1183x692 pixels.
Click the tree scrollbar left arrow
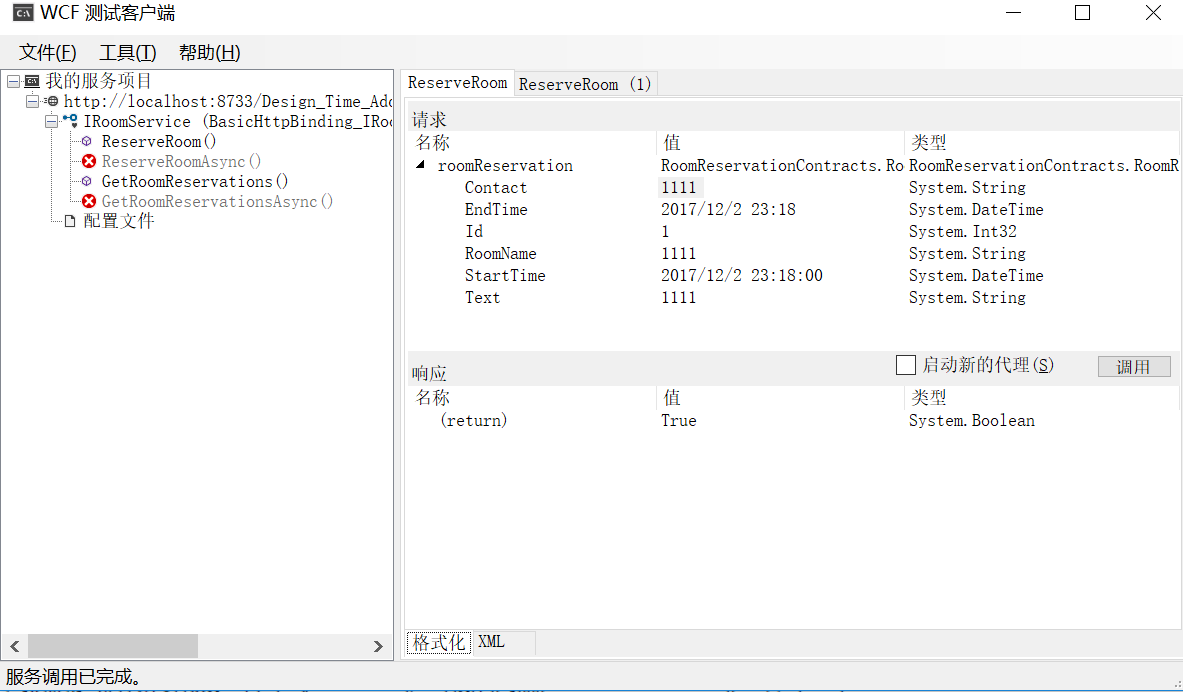(14, 646)
